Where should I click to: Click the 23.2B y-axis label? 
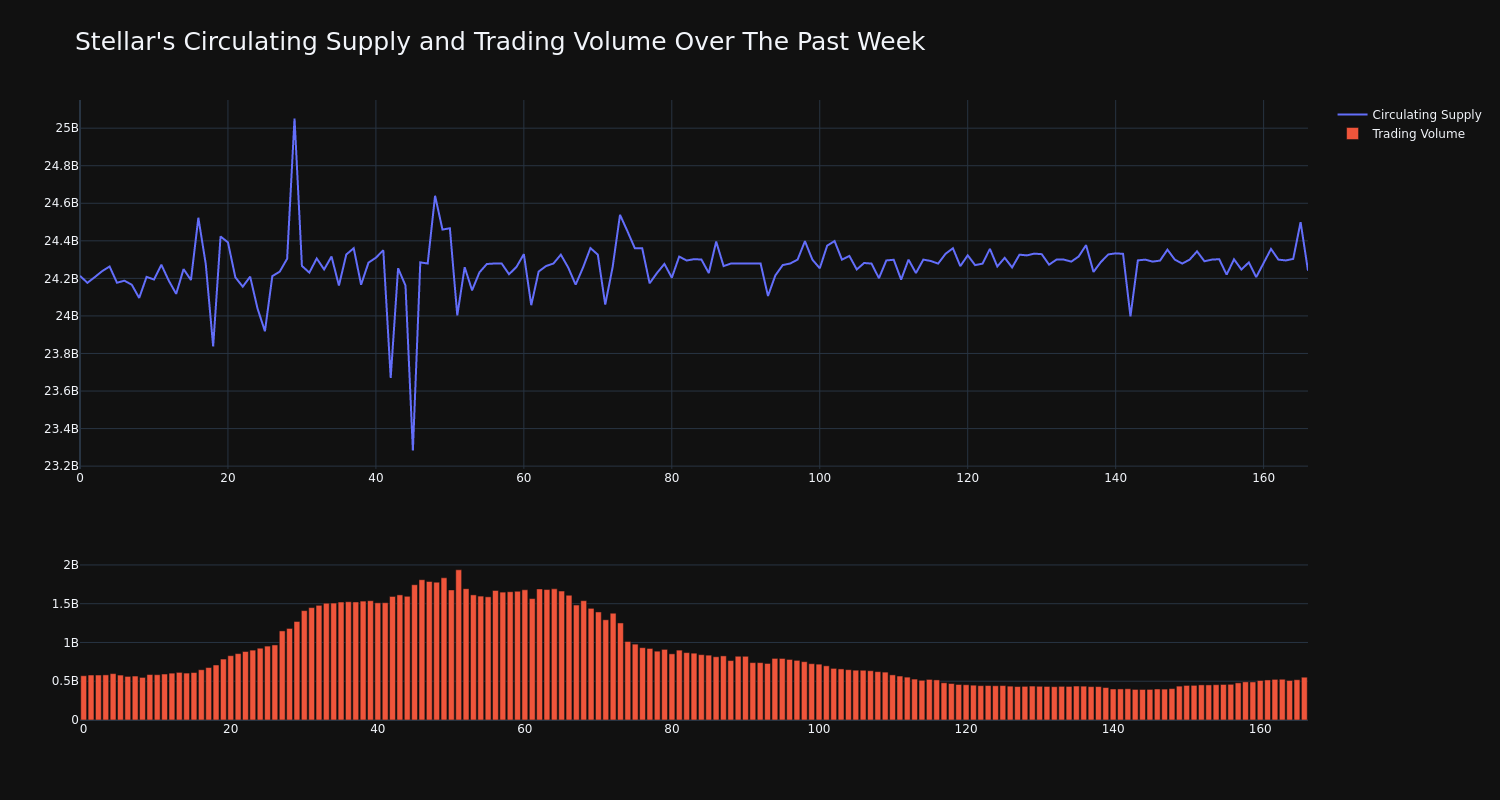tap(61, 466)
